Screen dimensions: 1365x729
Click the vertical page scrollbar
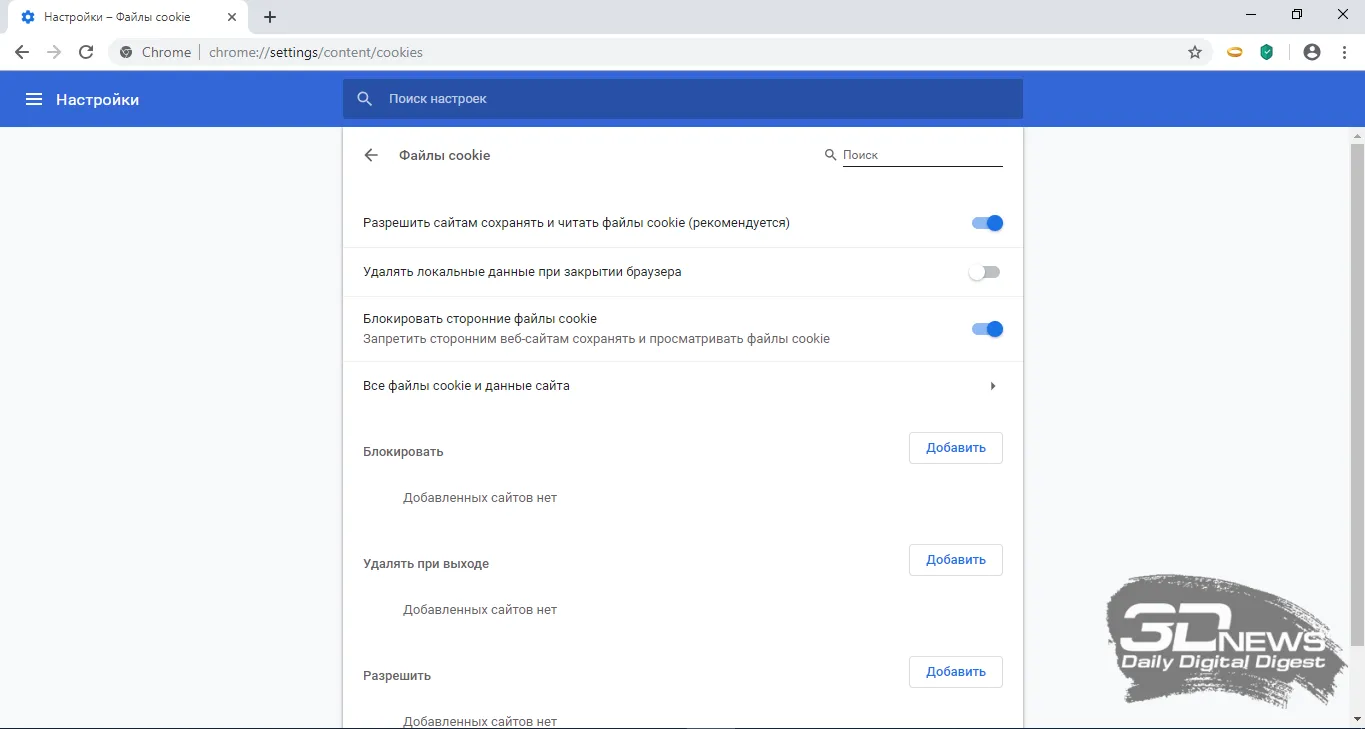pyautogui.click(x=1357, y=394)
